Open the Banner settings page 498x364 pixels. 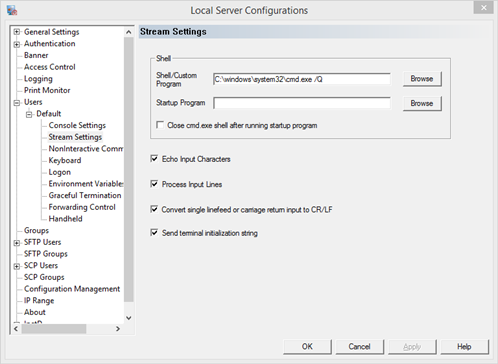(36, 55)
